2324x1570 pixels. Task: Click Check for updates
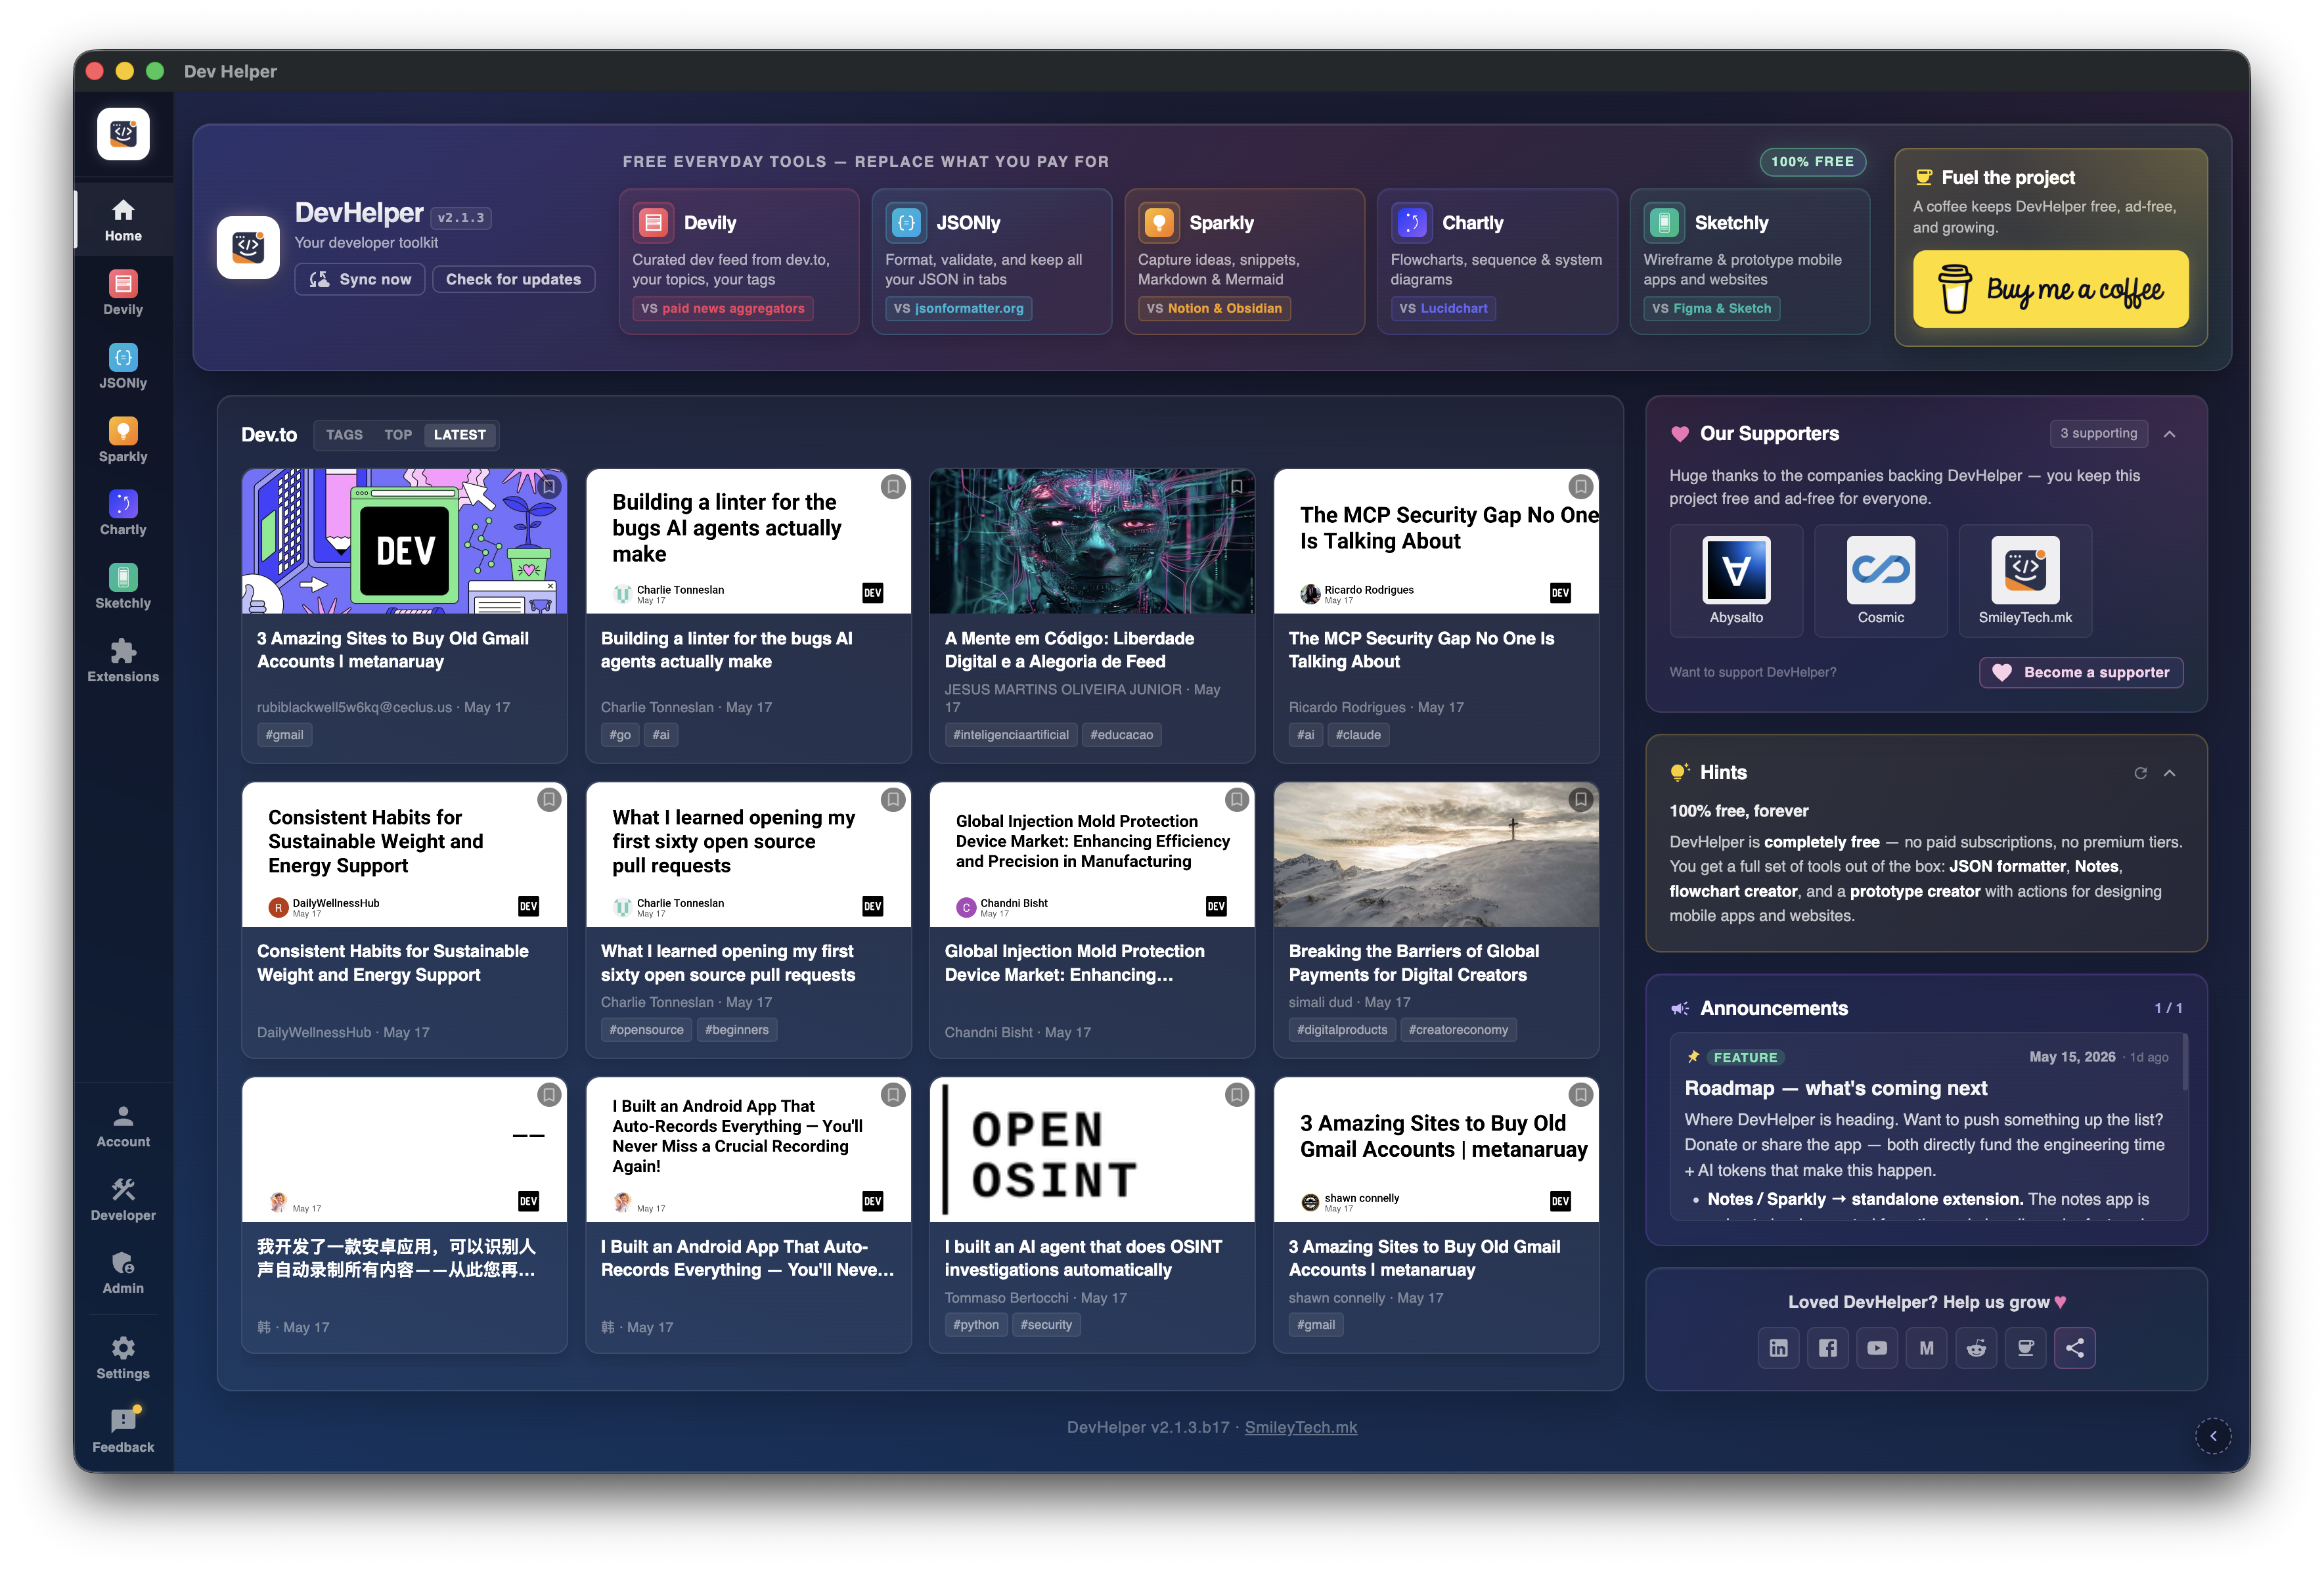[x=513, y=279]
